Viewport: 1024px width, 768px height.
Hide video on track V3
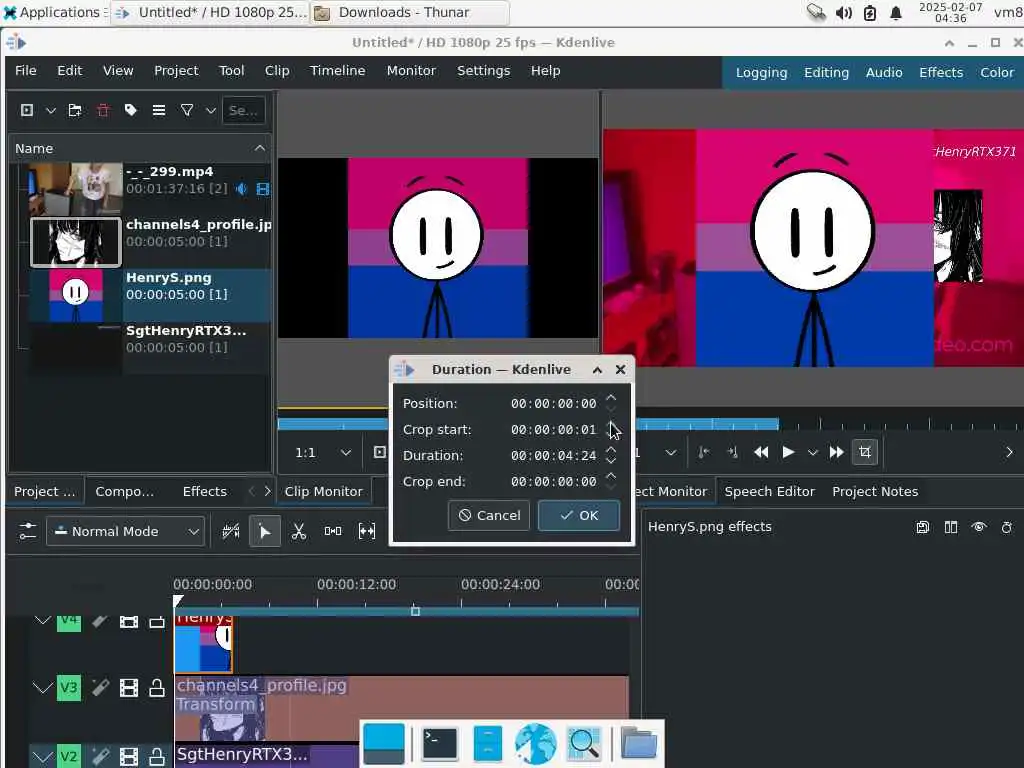tap(129, 687)
